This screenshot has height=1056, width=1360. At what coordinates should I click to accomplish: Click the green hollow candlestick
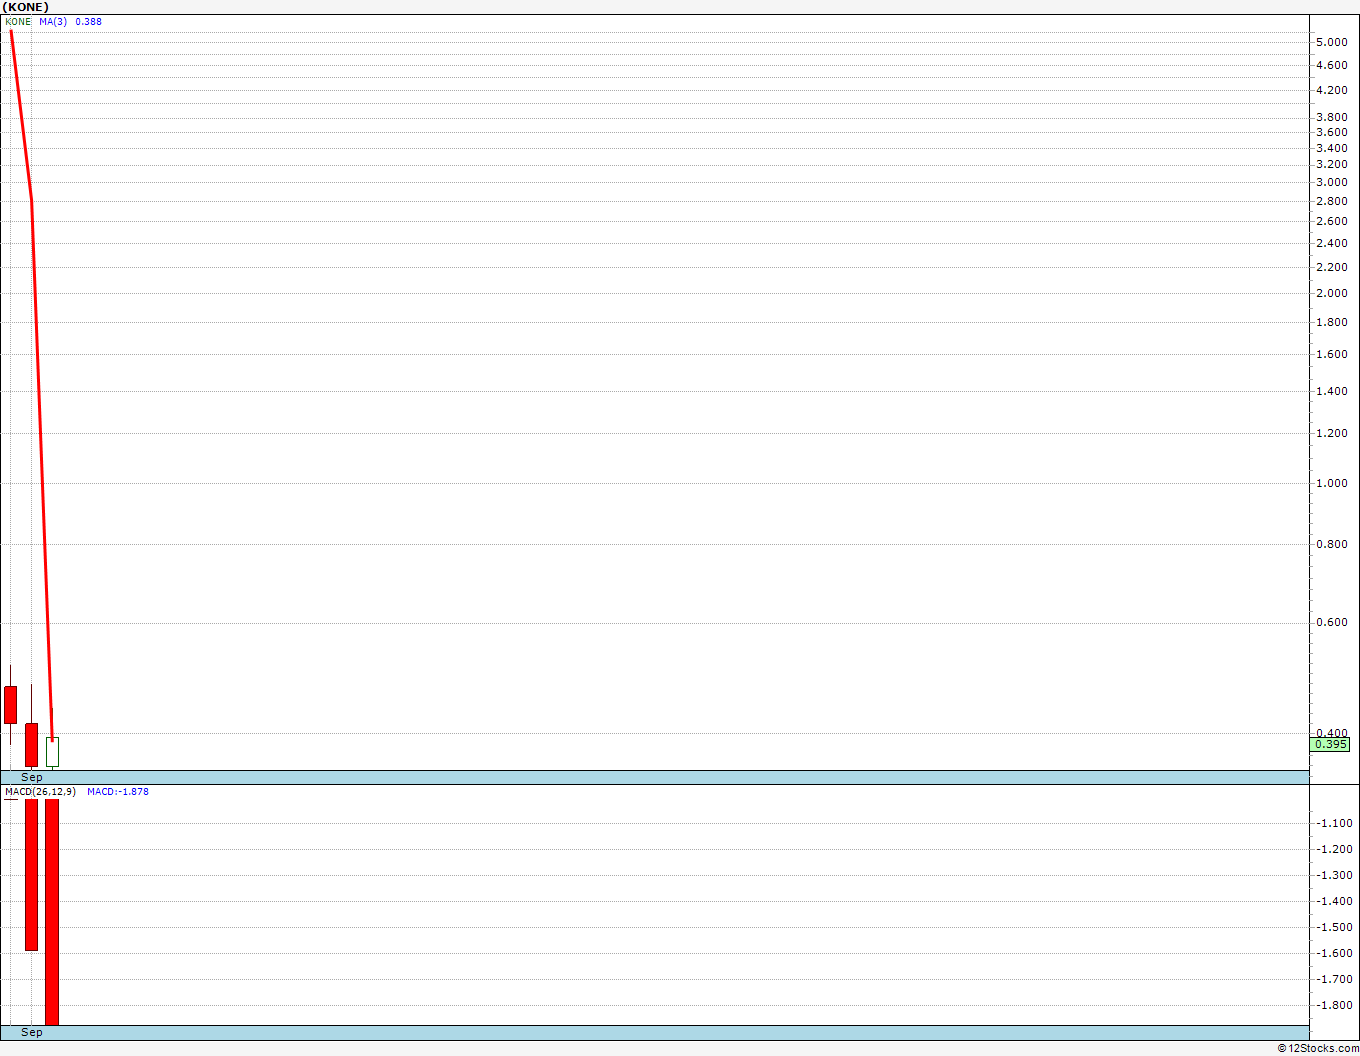[52, 752]
